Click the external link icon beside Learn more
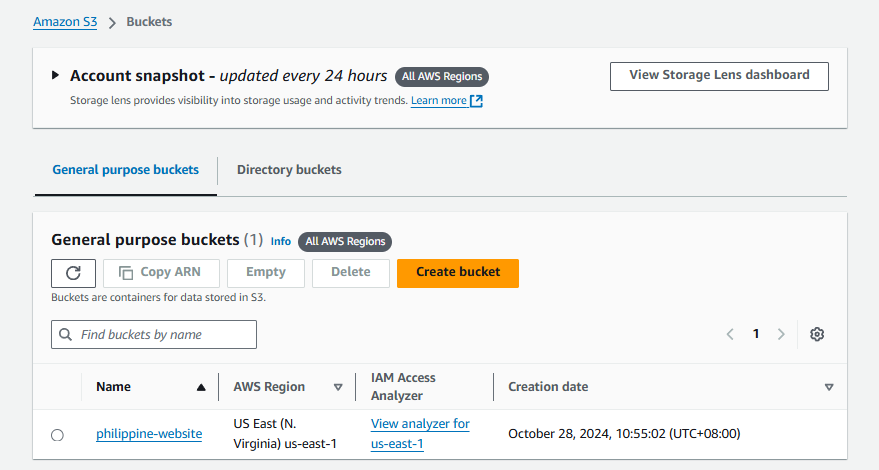The image size is (879, 470). (x=477, y=101)
